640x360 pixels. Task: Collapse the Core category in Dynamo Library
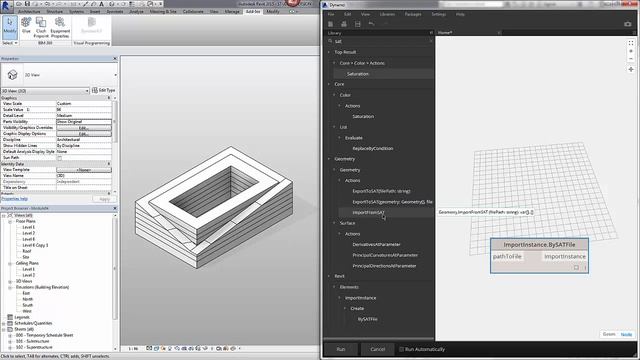click(x=329, y=84)
